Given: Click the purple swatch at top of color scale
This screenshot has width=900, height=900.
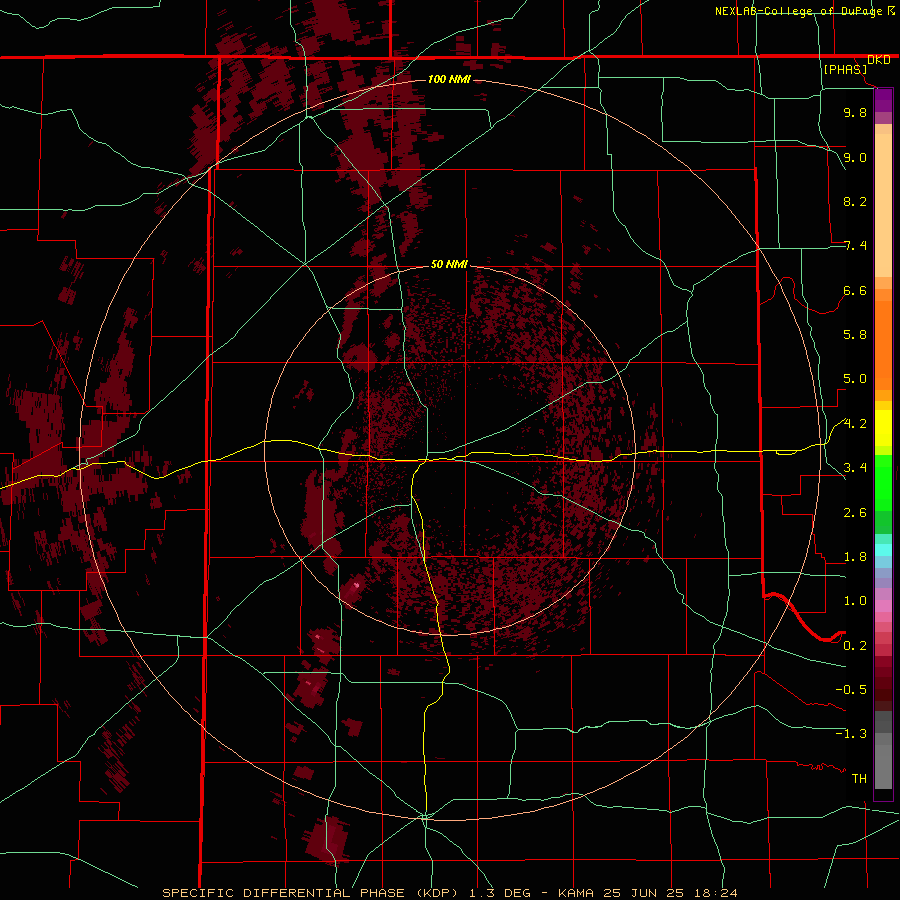Looking at the screenshot, I should coord(883,100).
